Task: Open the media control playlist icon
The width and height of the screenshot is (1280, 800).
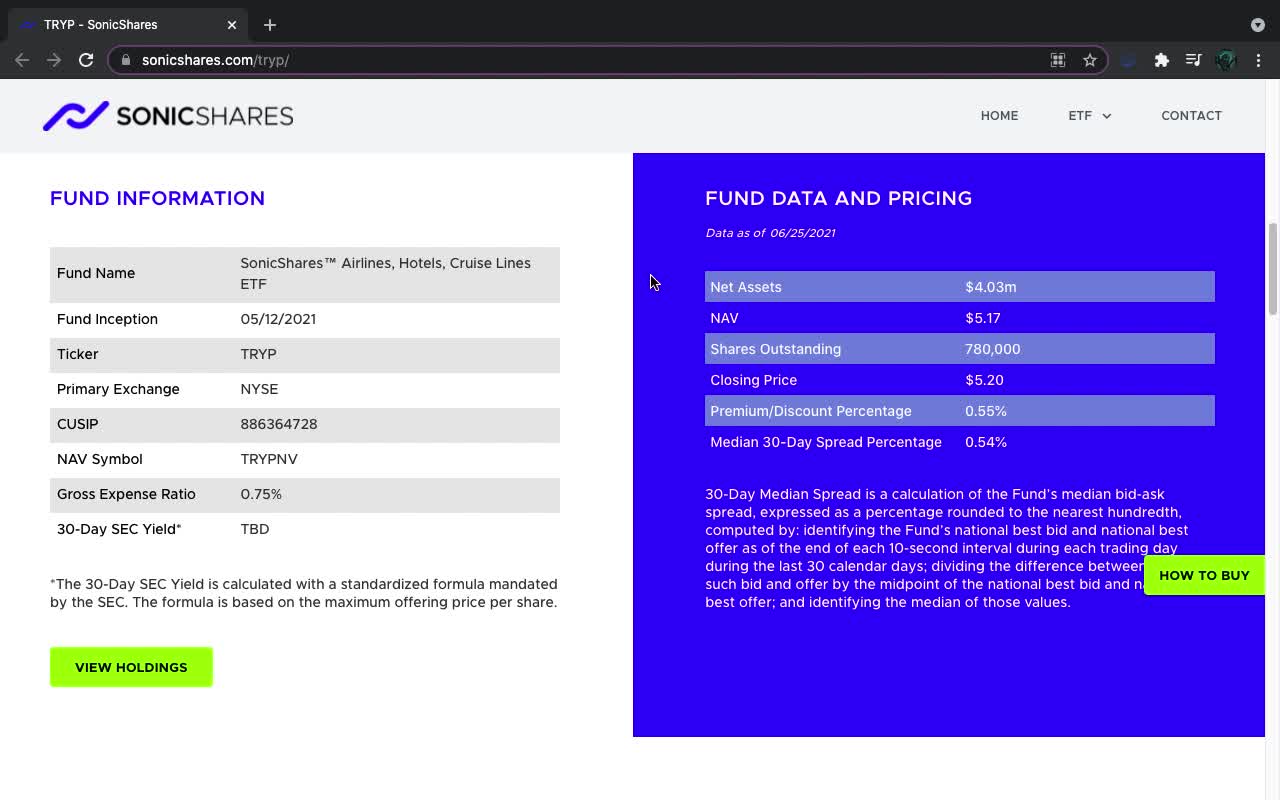Action: [x=1194, y=60]
